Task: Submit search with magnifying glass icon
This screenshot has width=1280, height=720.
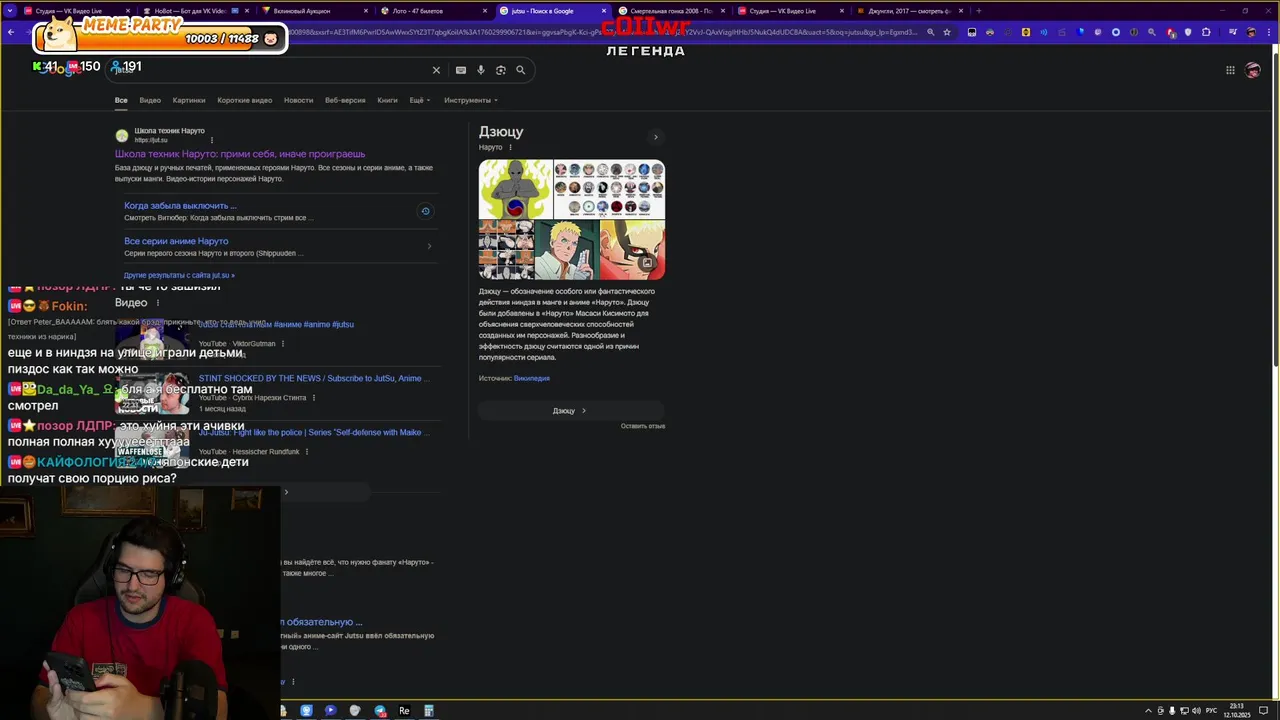Action: (520, 70)
